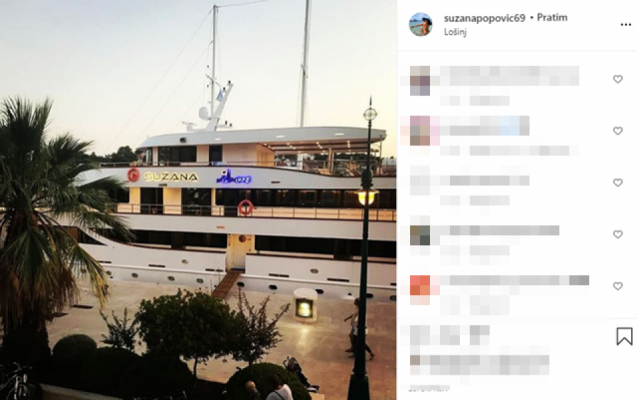The image size is (637, 400).
Task: Open the Lošinj location link
Action: coord(455,32)
